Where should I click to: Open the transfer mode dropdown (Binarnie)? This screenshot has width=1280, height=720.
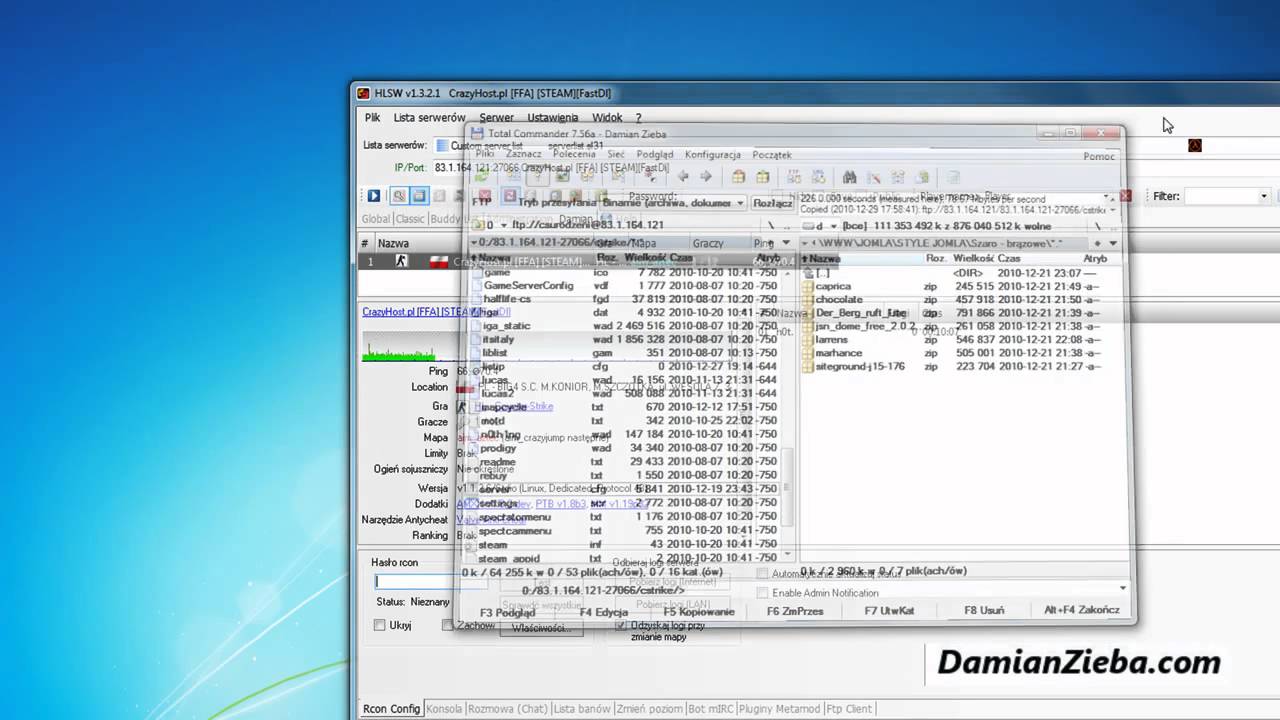pyautogui.click(x=740, y=203)
